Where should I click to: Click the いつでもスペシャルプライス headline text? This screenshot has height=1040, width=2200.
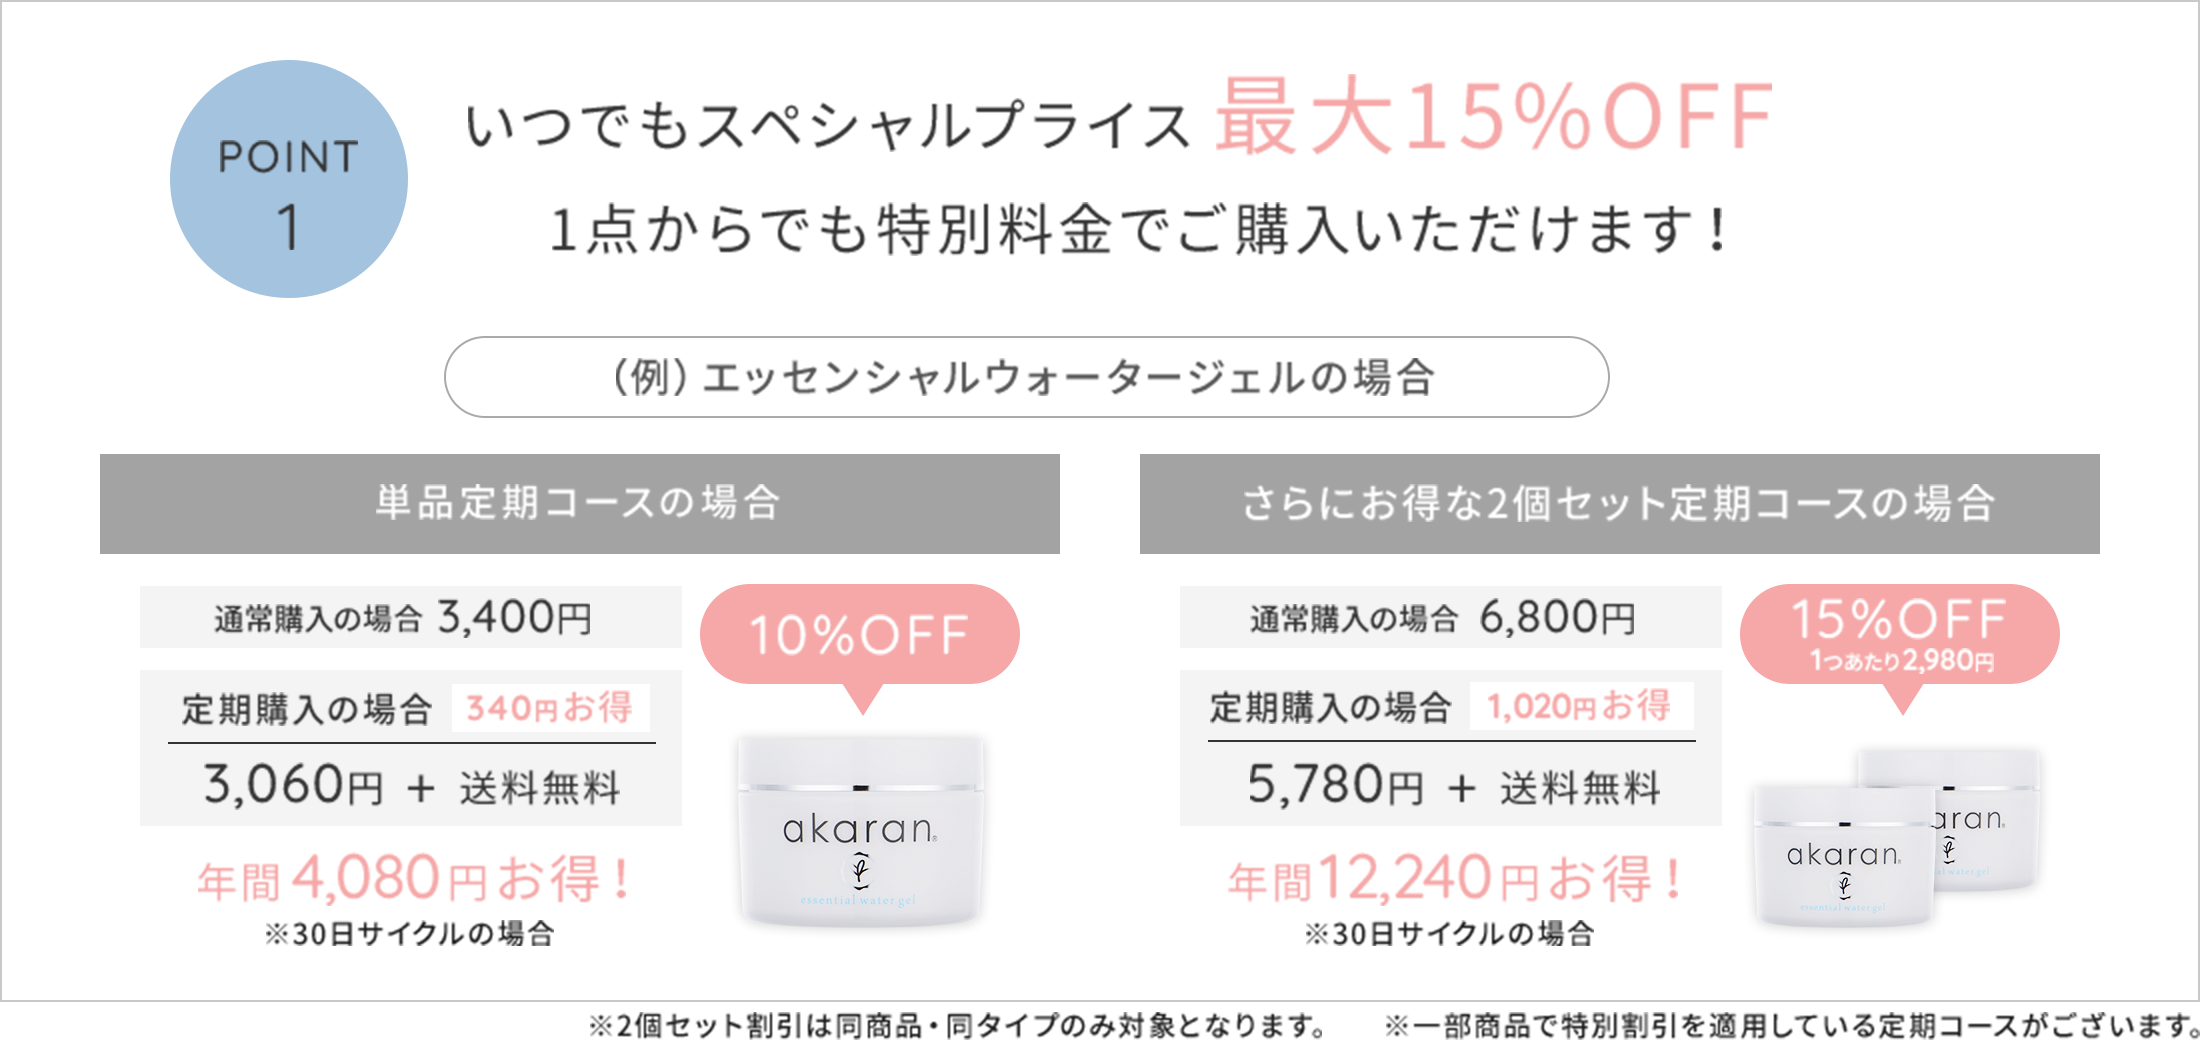click(x=828, y=126)
